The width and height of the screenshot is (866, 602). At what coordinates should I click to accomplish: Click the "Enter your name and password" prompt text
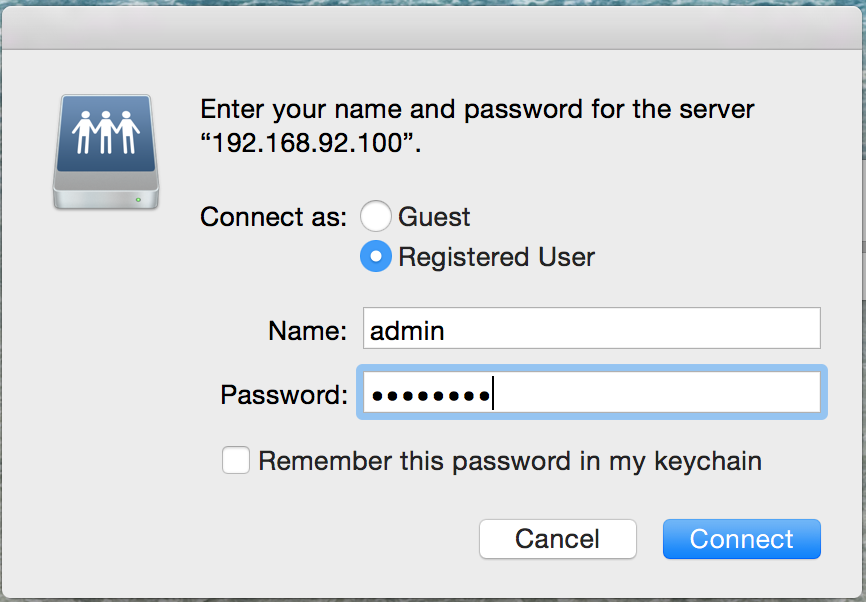(477, 109)
